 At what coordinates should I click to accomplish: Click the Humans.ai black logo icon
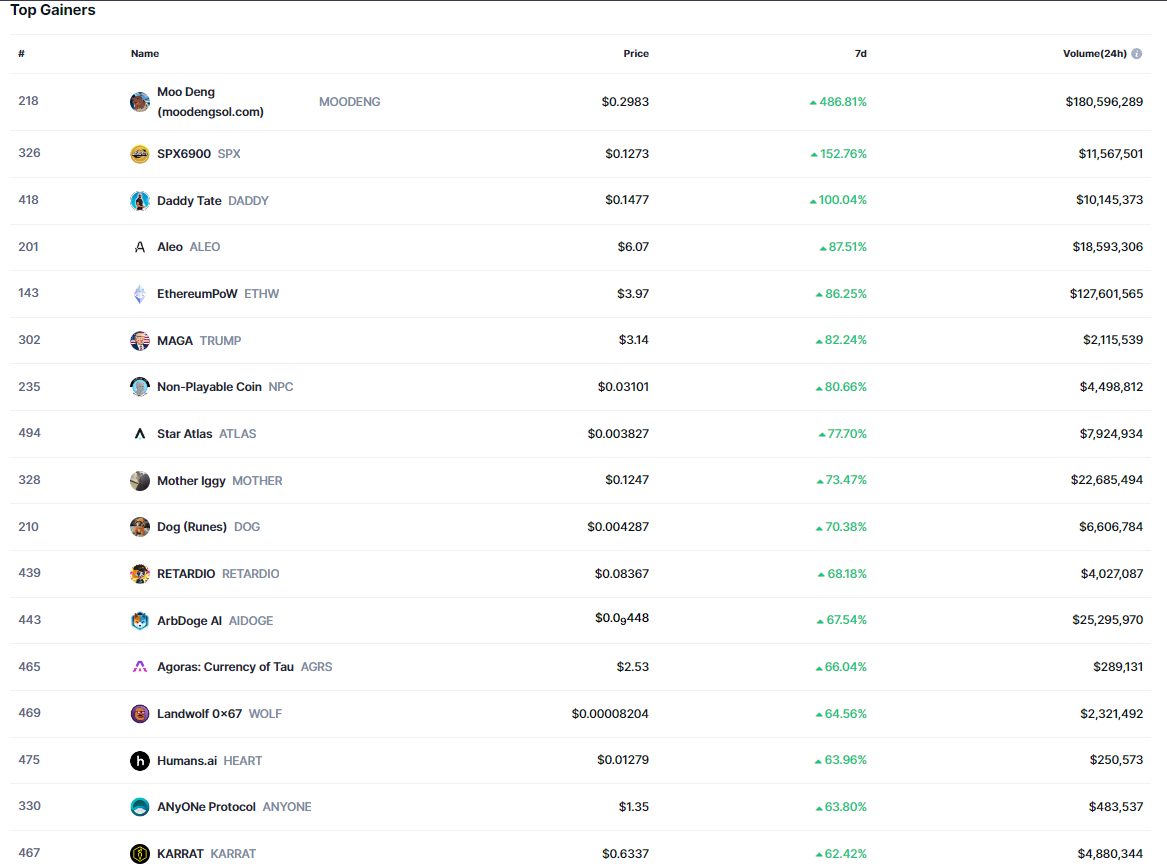(140, 761)
